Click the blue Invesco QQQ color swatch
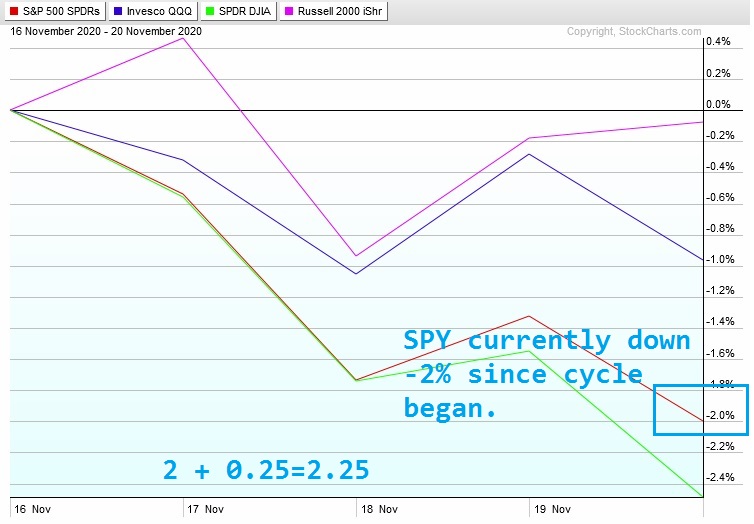Viewport: 754px width, 524px height. [118, 11]
